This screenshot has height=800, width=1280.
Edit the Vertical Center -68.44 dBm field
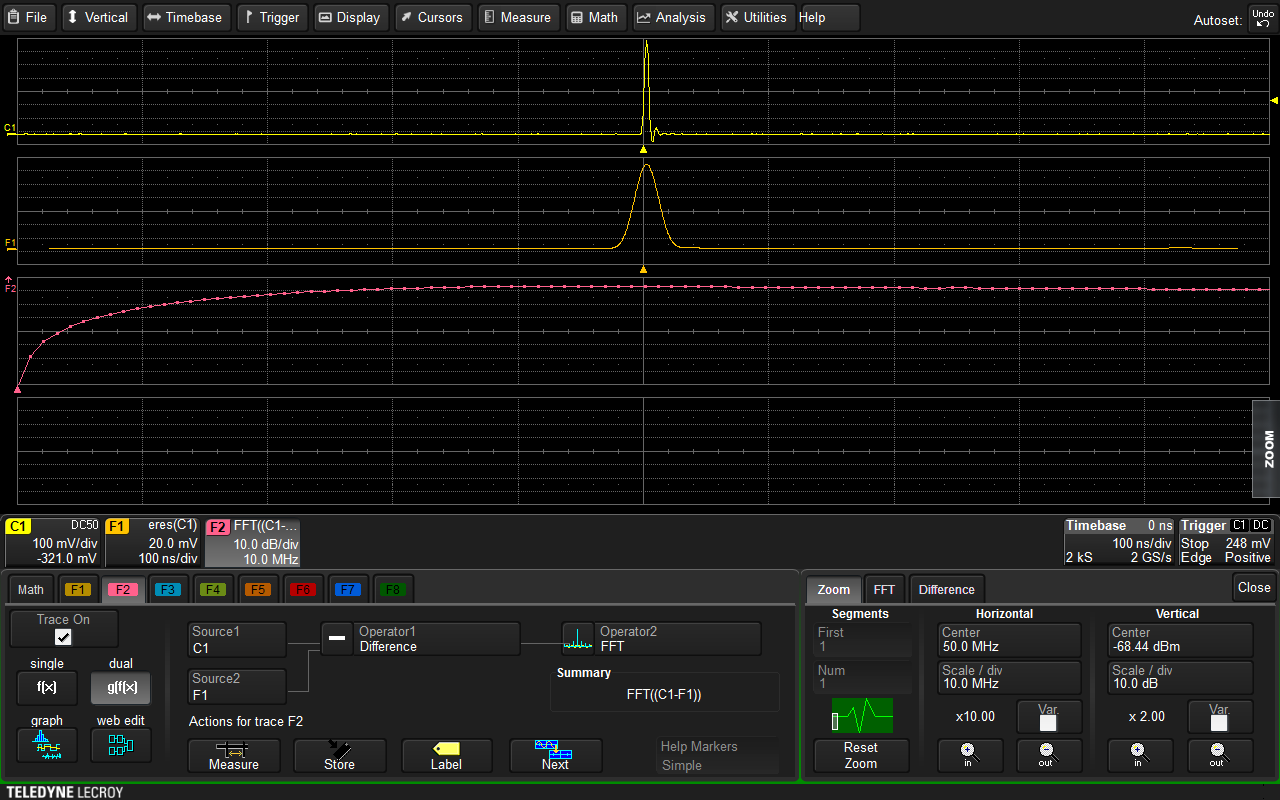(x=1180, y=640)
